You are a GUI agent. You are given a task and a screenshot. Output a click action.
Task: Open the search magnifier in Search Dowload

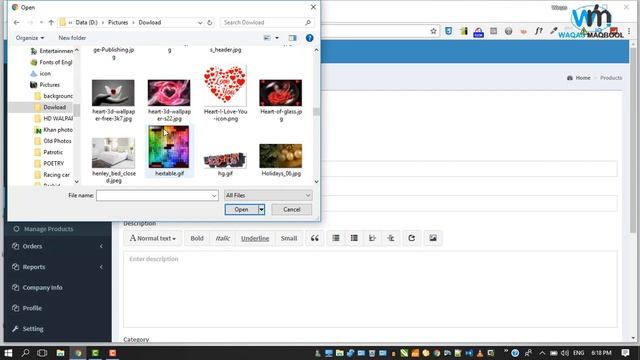pos(308,22)
